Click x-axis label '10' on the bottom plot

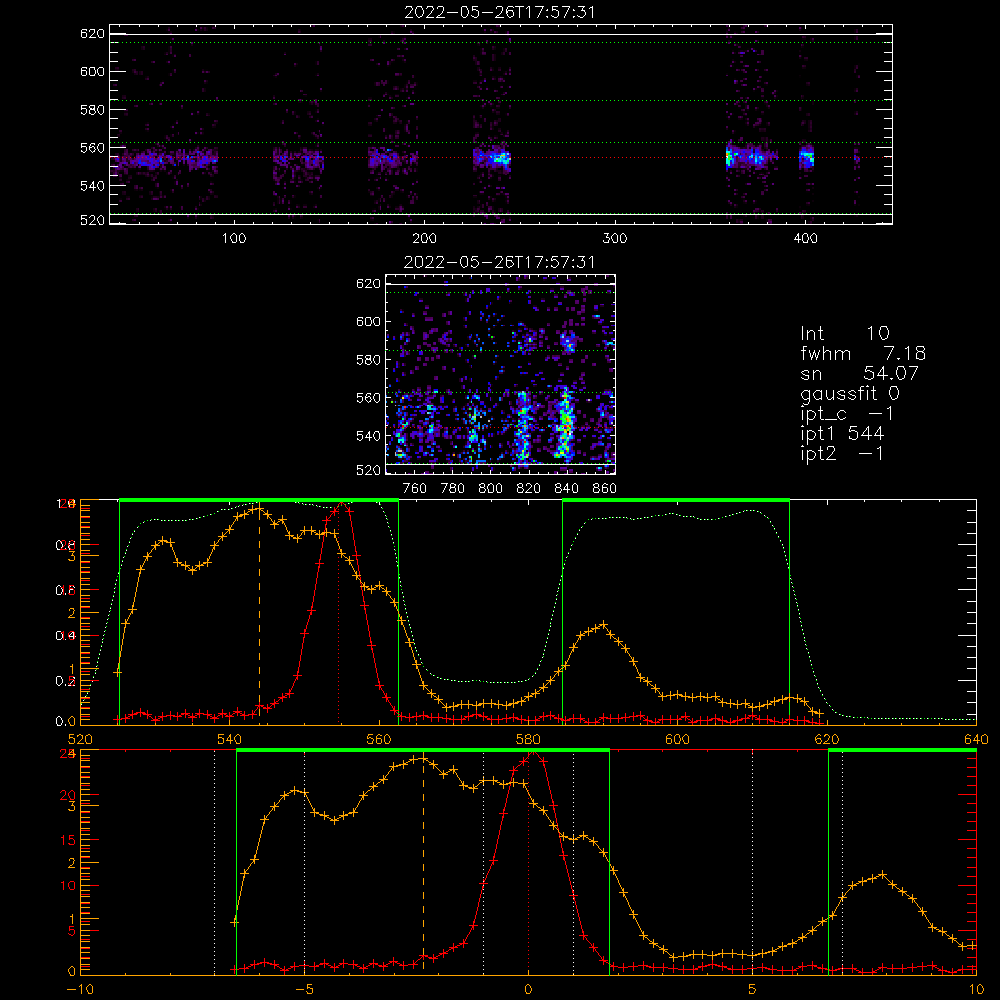(976, 990)
